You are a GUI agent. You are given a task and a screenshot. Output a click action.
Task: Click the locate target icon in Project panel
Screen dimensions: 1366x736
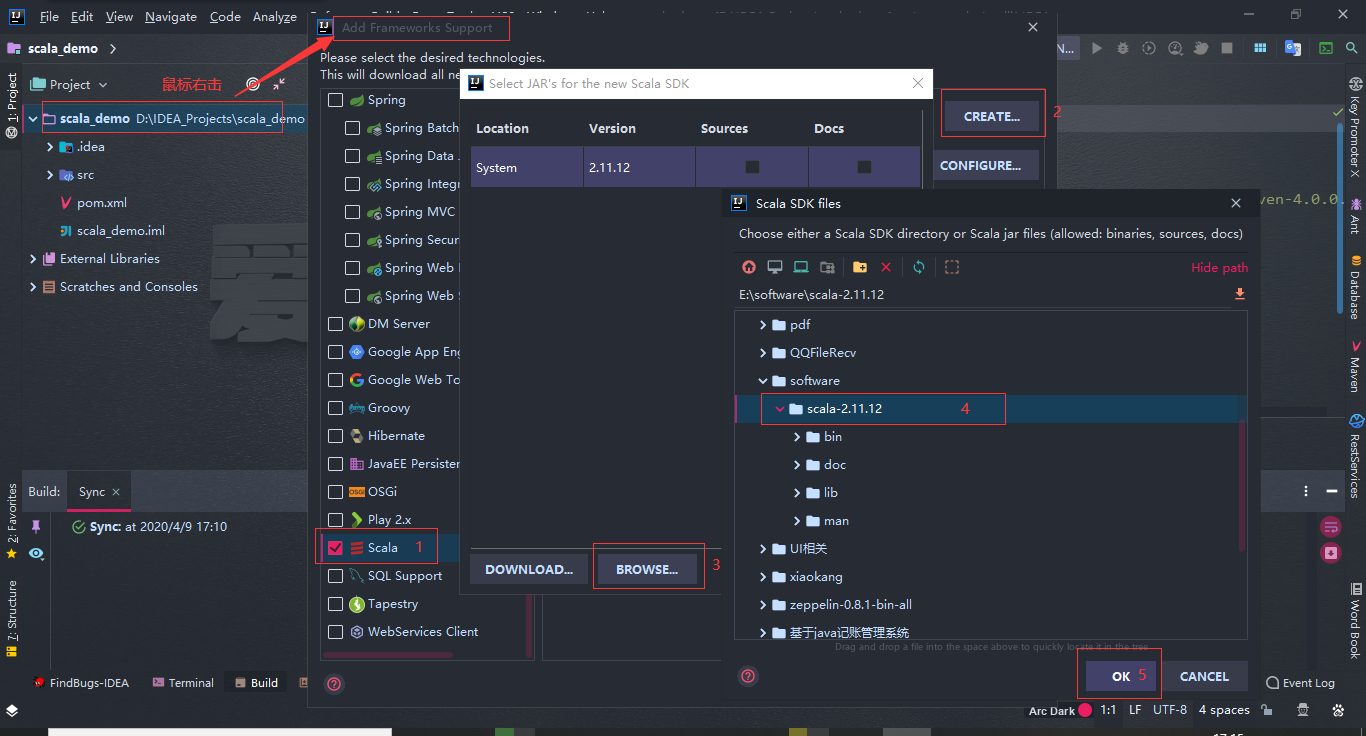pyautogui.click(x=253, y=85)
